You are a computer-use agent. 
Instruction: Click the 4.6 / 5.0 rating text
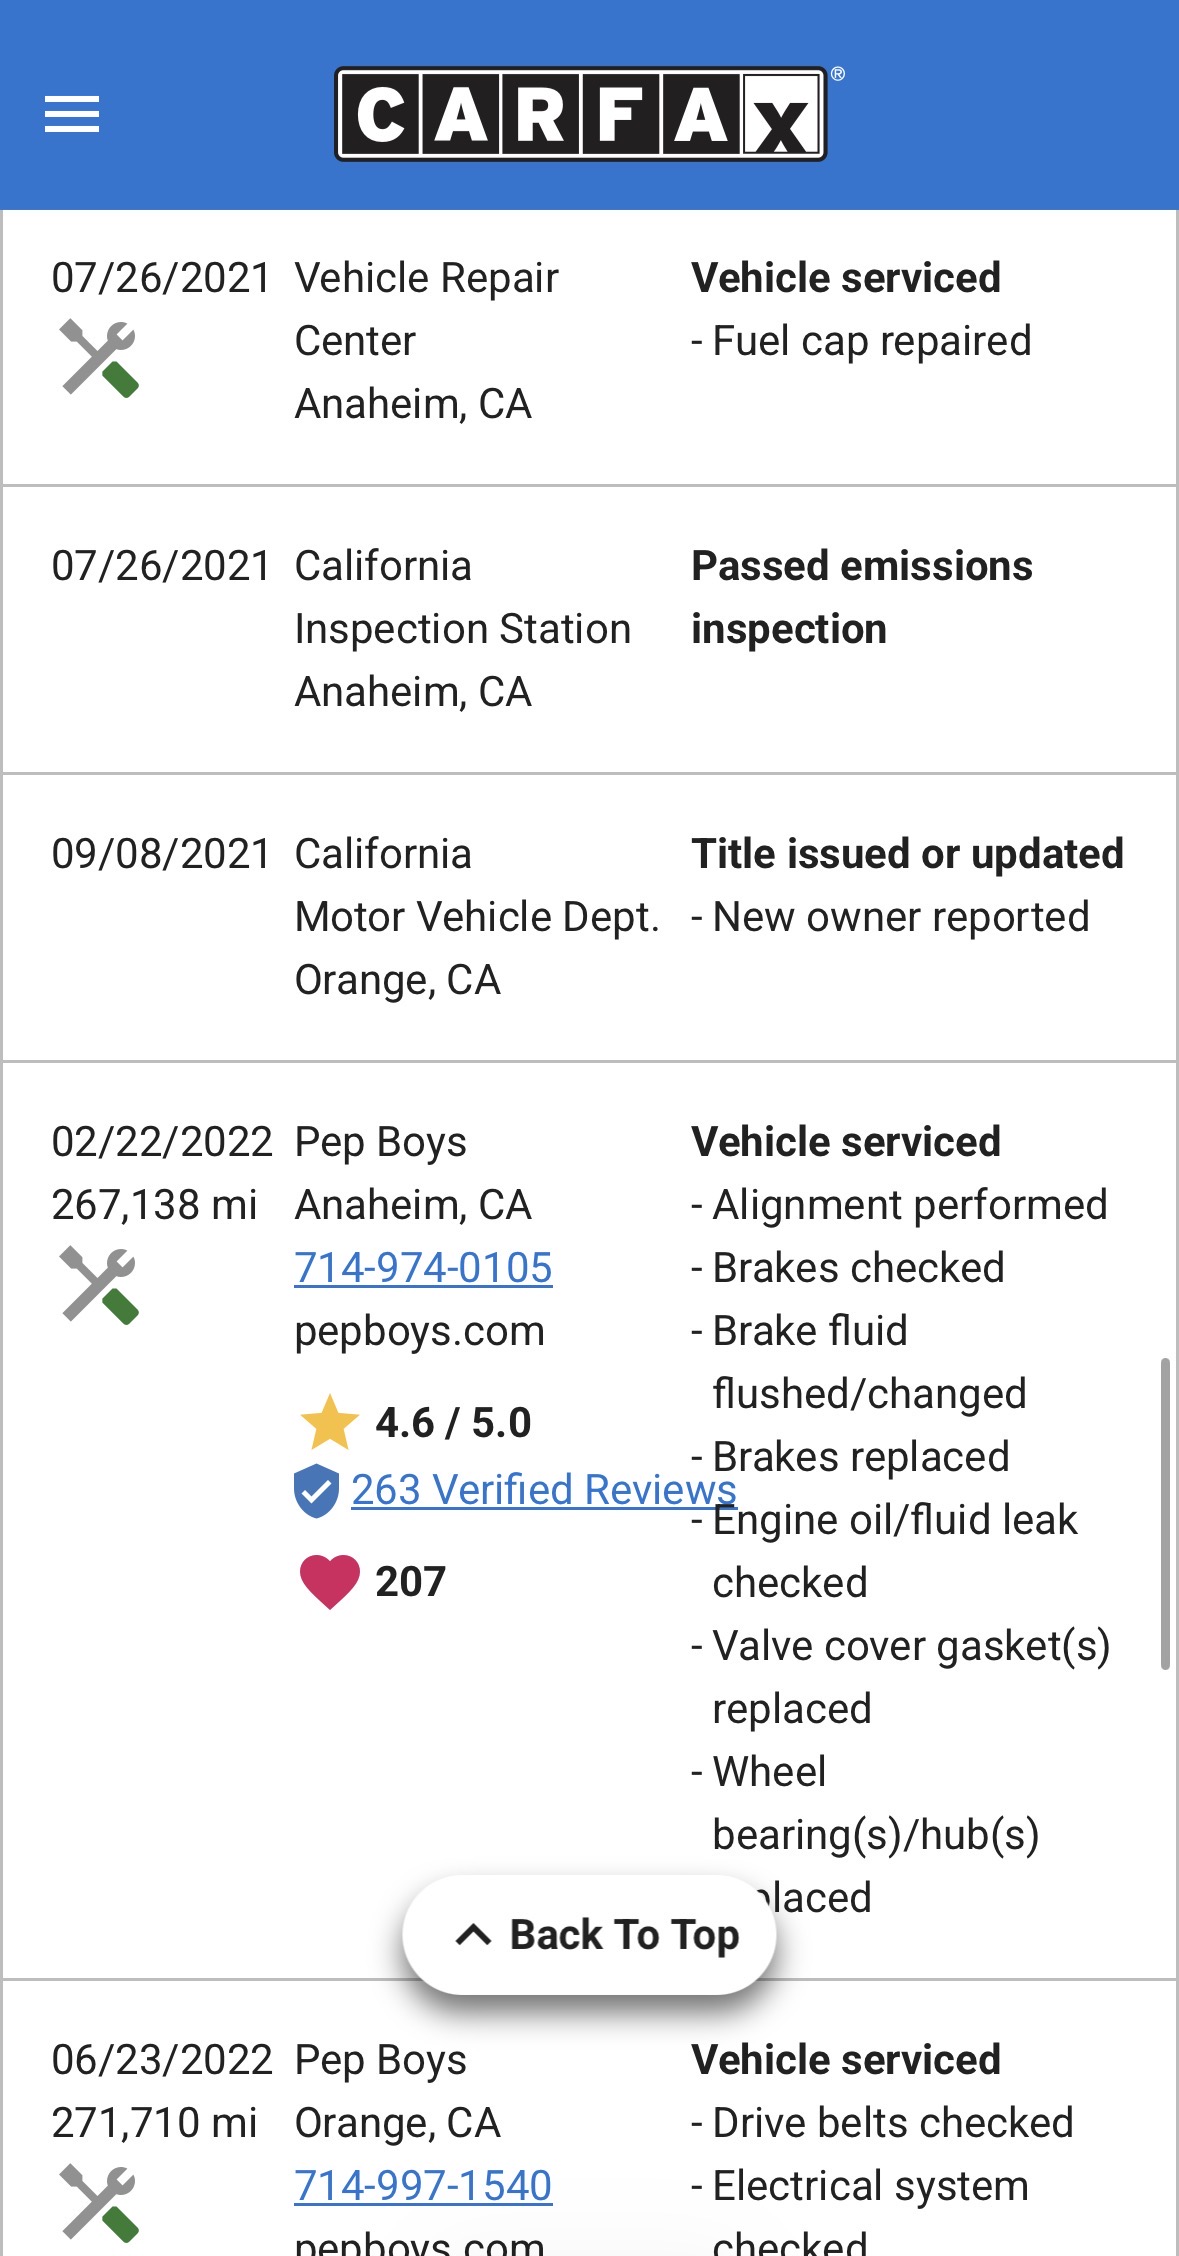453,1423
